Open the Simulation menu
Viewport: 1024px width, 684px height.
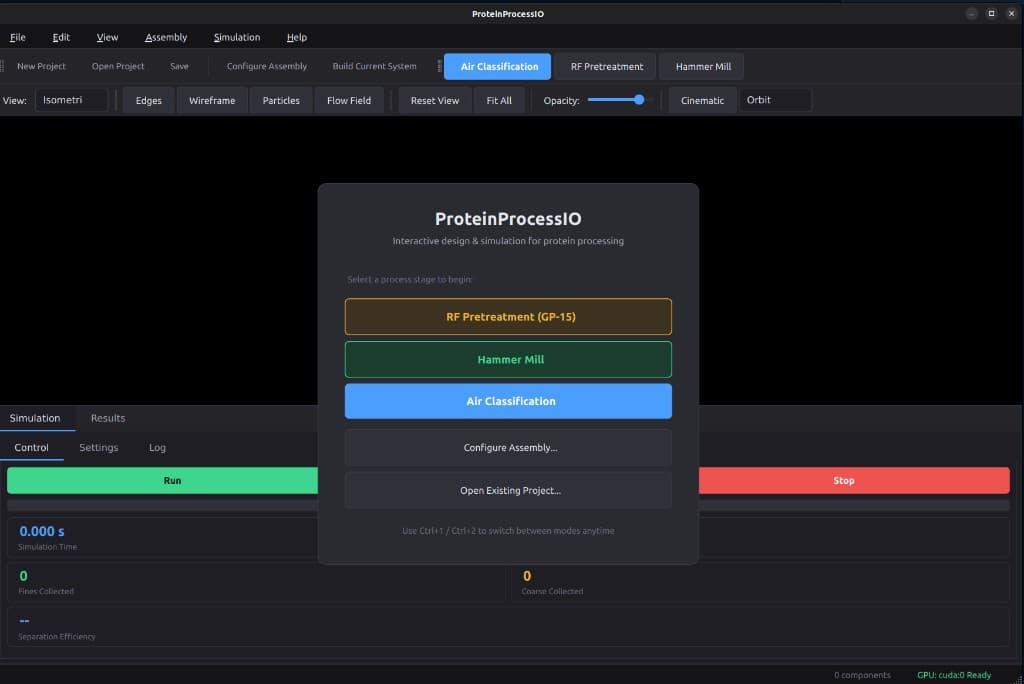[x=236, y=37]
